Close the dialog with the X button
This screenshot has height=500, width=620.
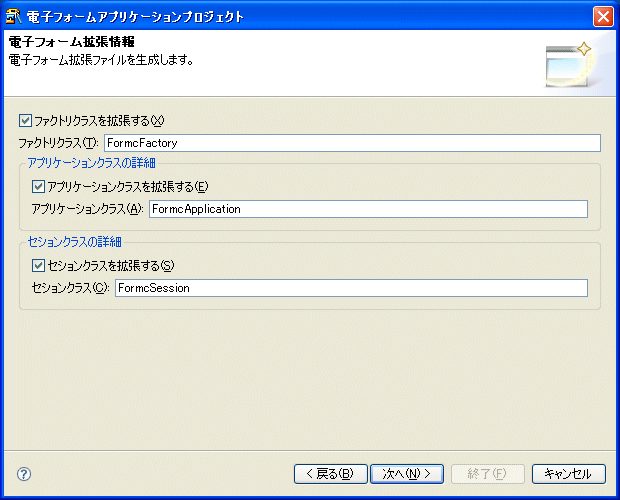pyautogui.click(x=603, y=17)
